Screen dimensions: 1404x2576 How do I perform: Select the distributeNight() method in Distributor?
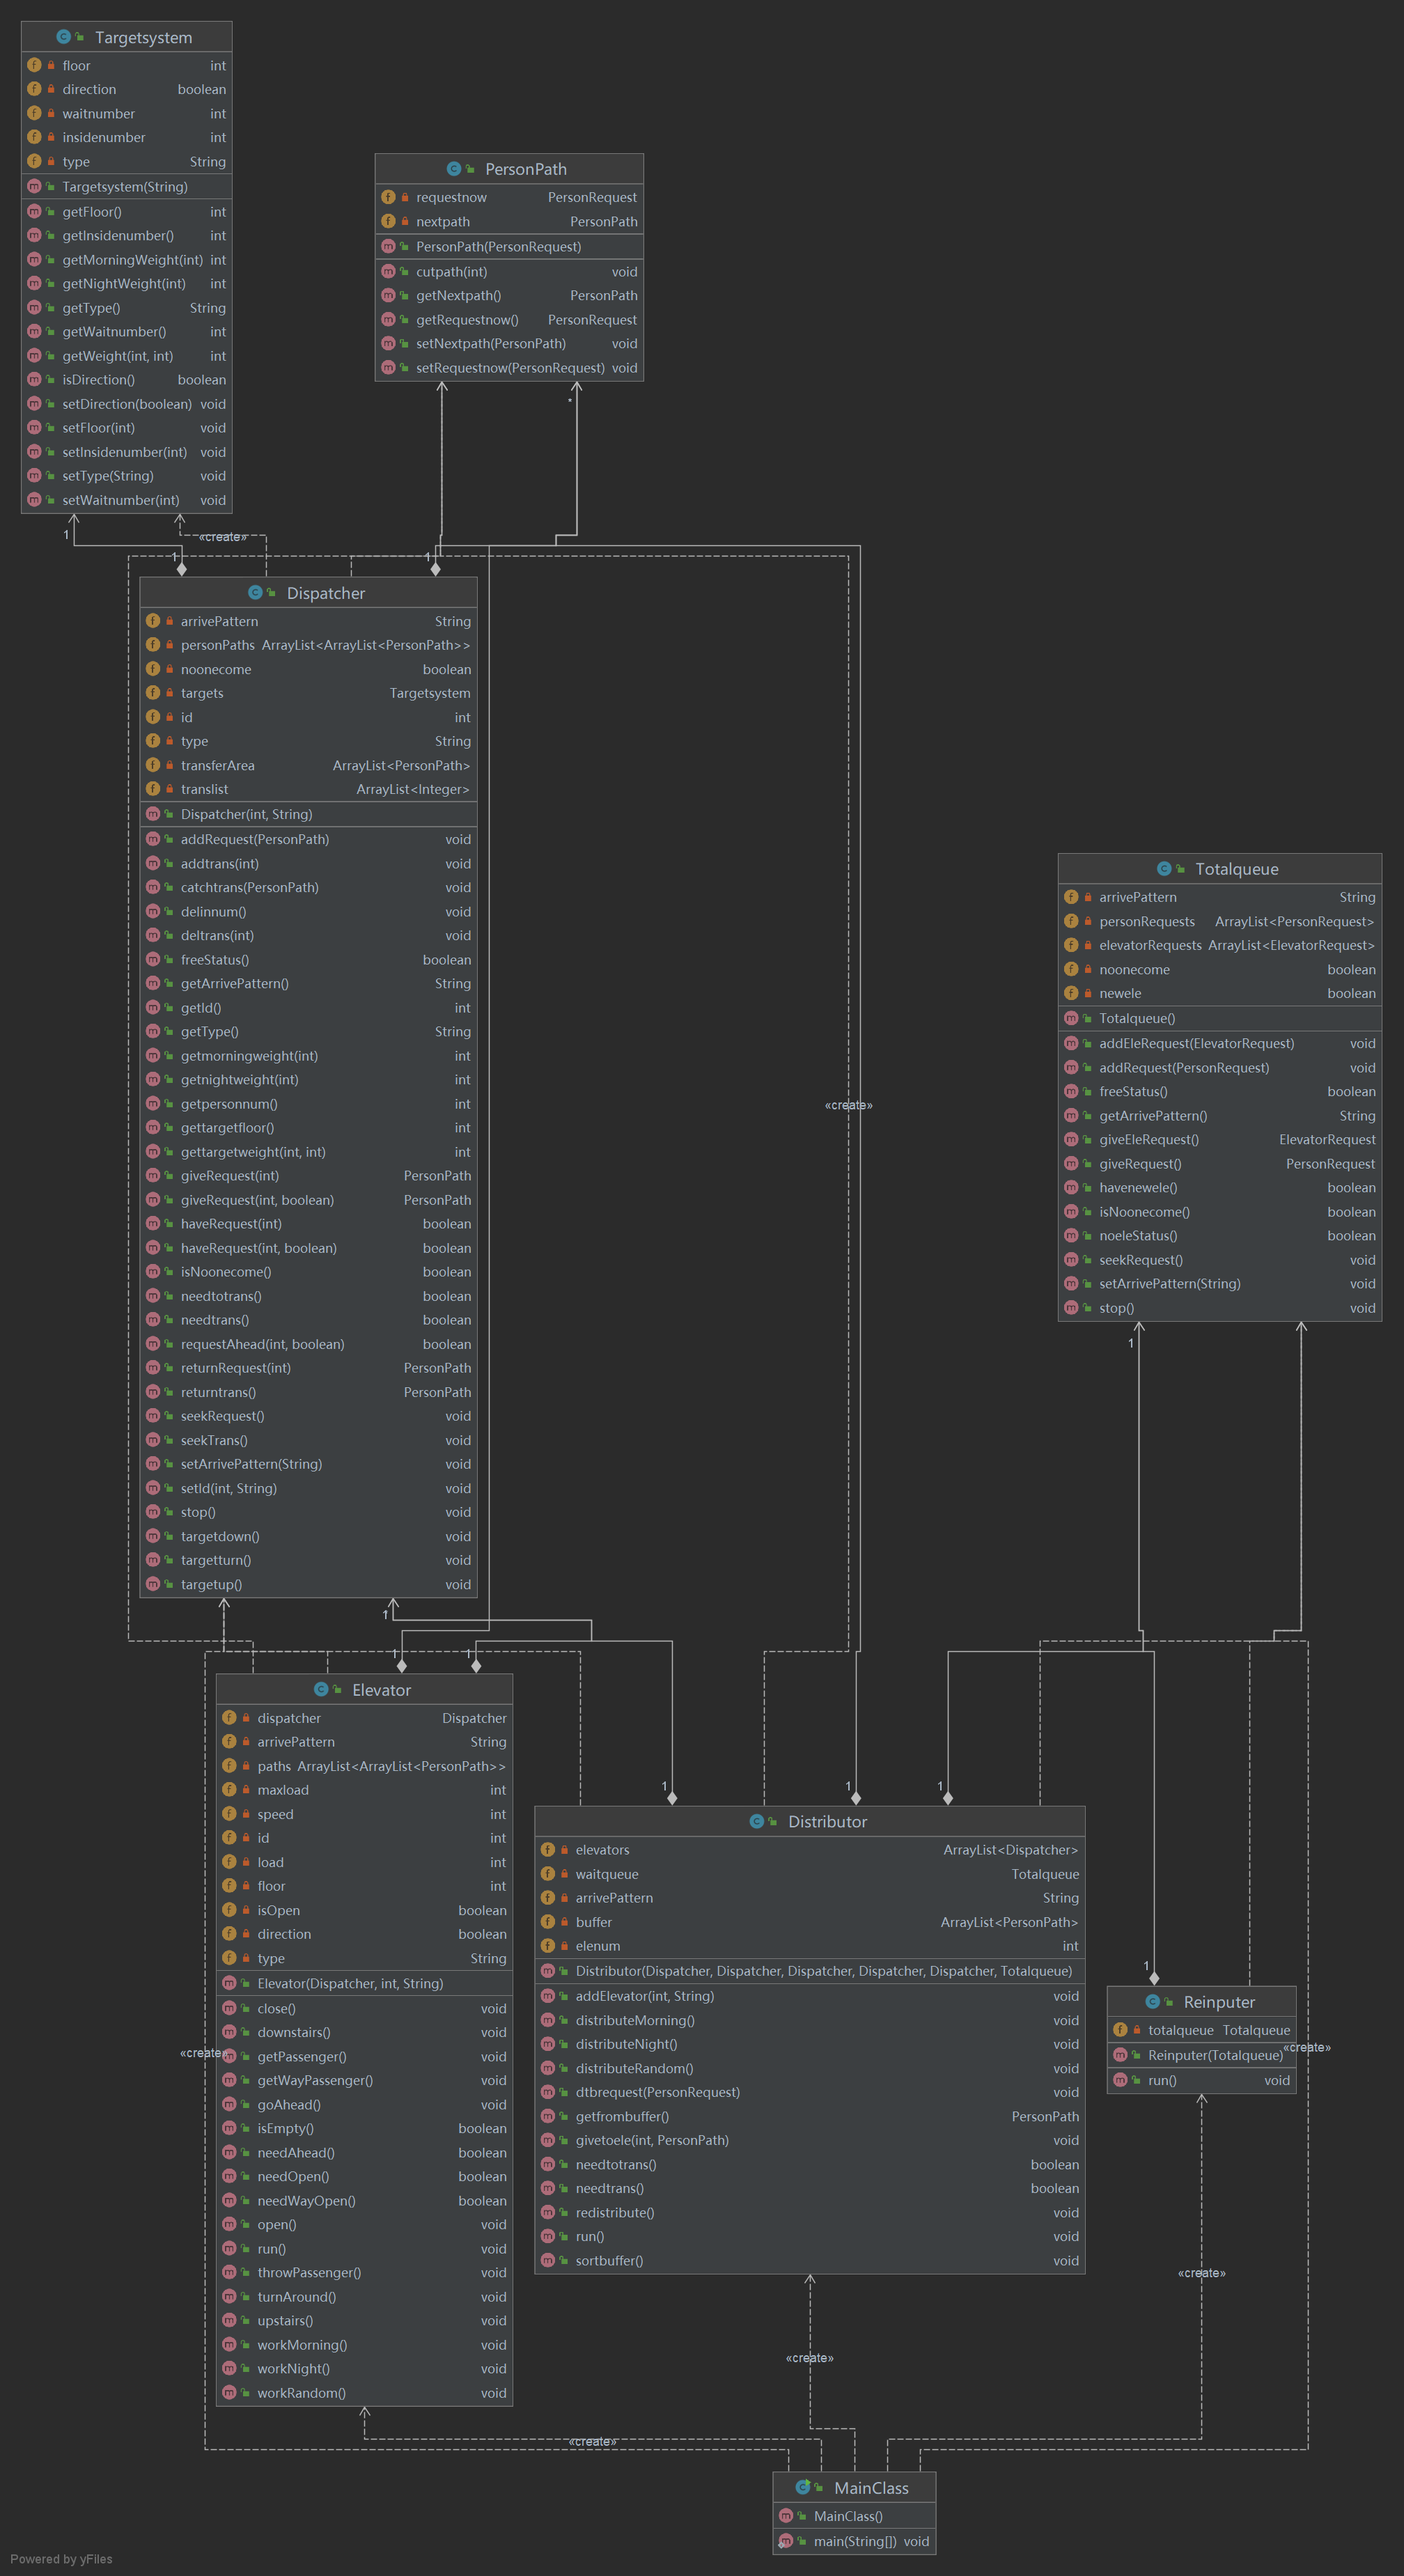(626, 2044)
